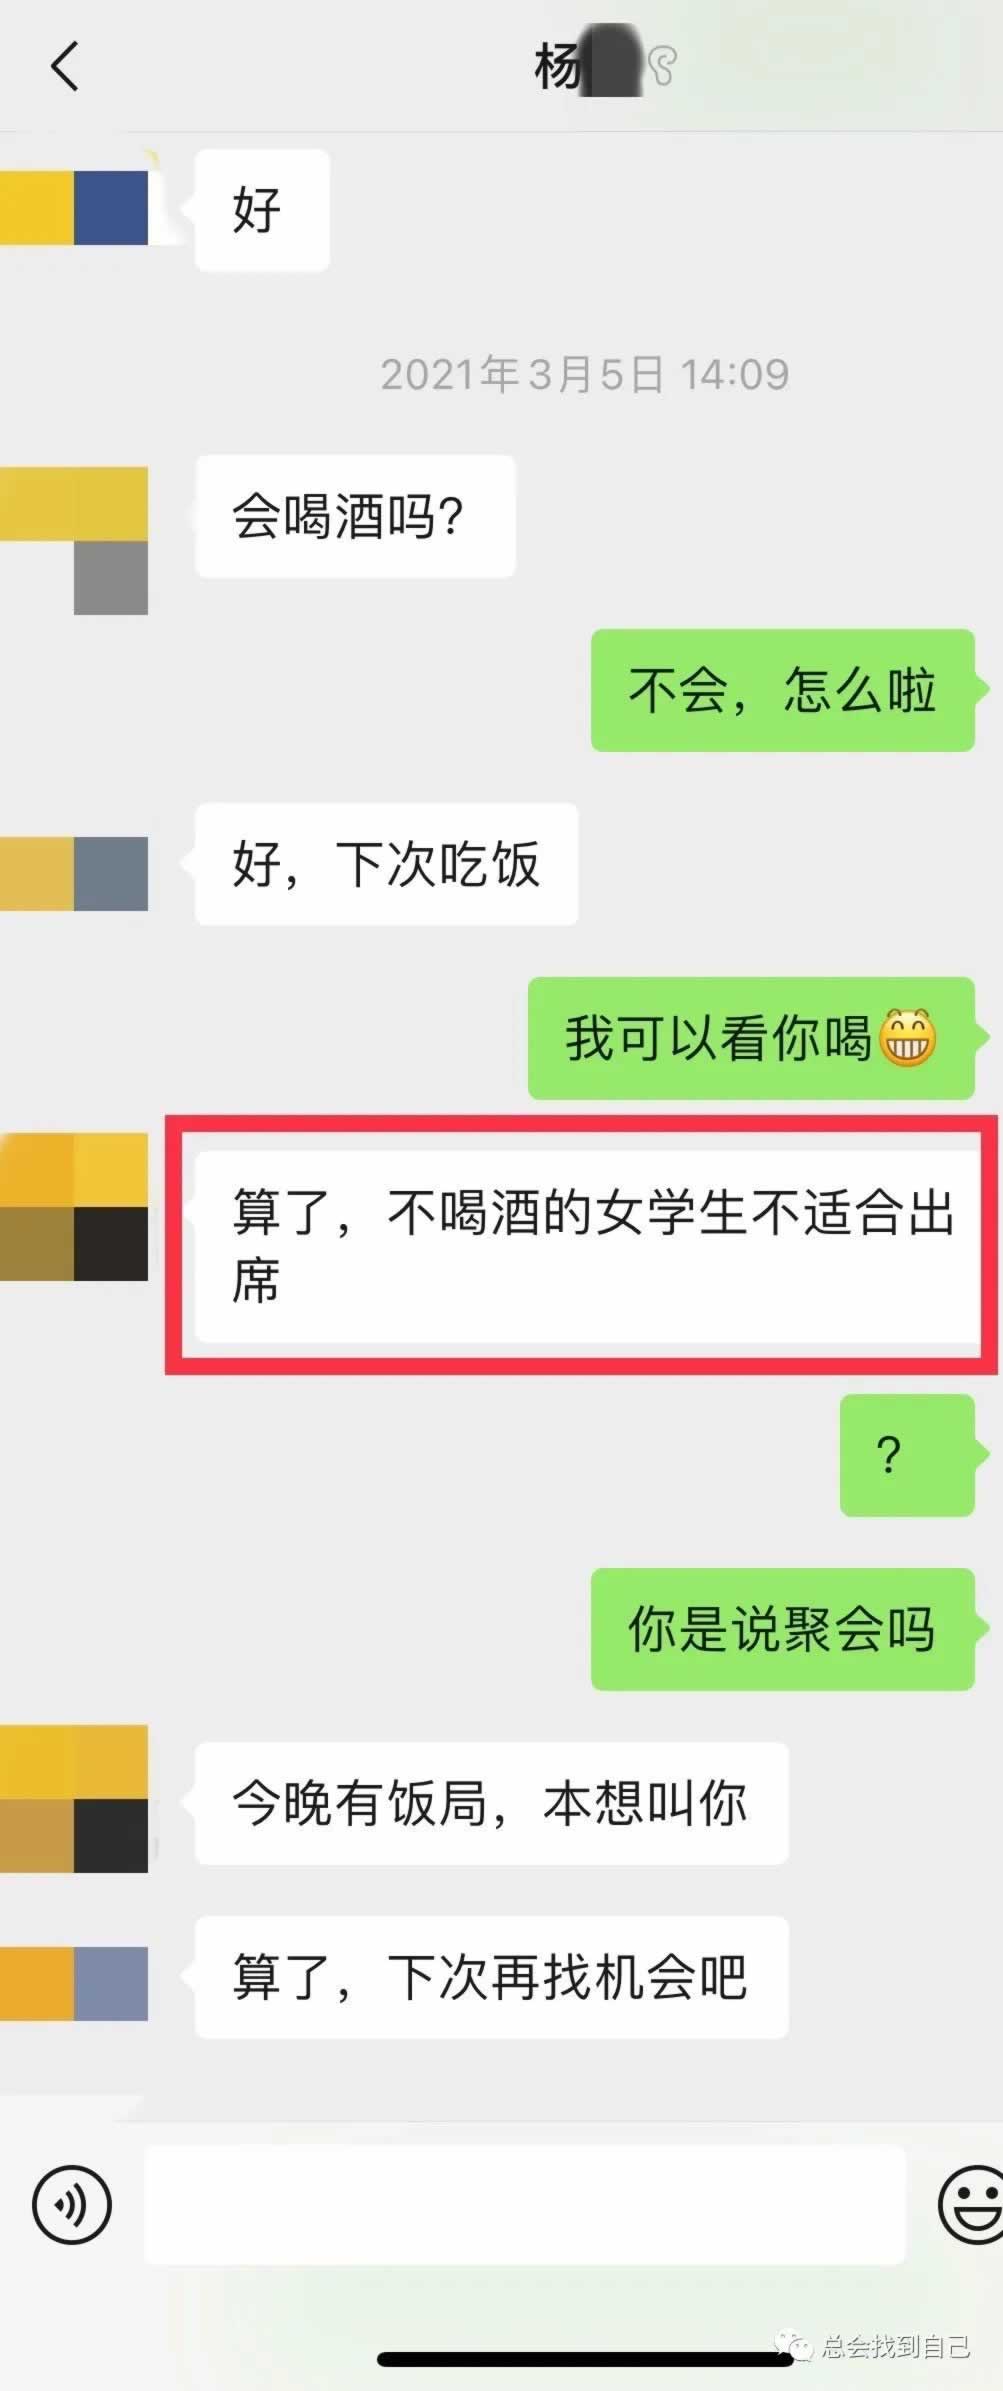Select the 好，下次吃饭 message bubble
Image resolution: width=1003 pixels, height=2391 pixels.
(x=387, y=864)
